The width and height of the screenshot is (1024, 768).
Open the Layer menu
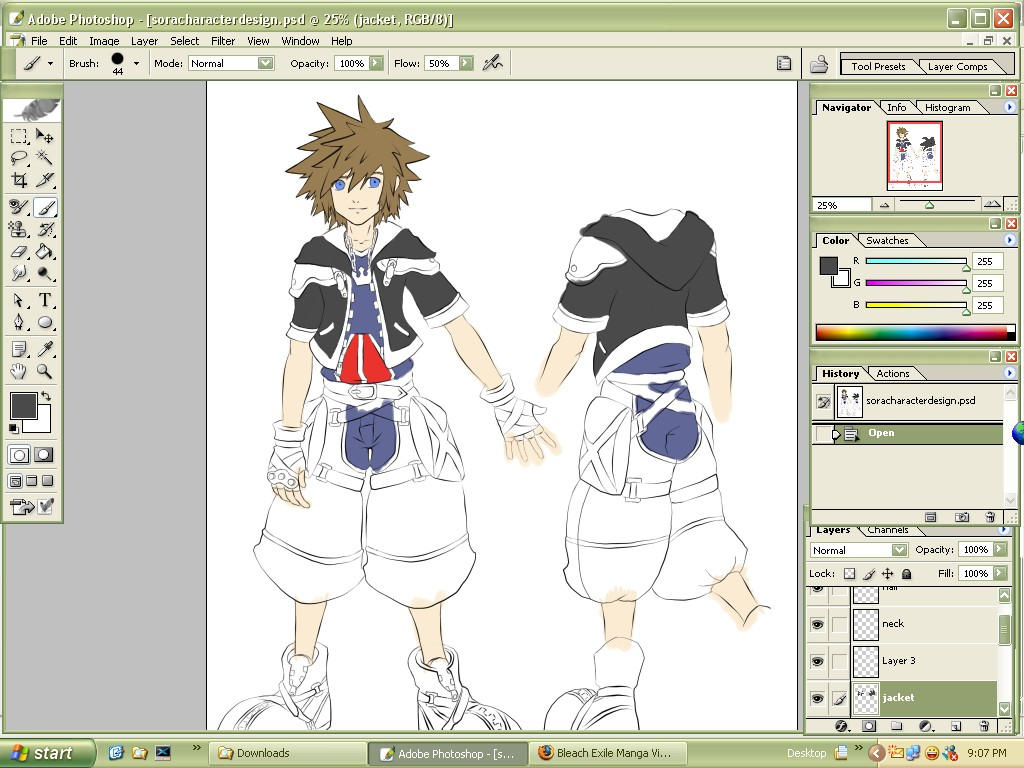[x=144, y=40]
